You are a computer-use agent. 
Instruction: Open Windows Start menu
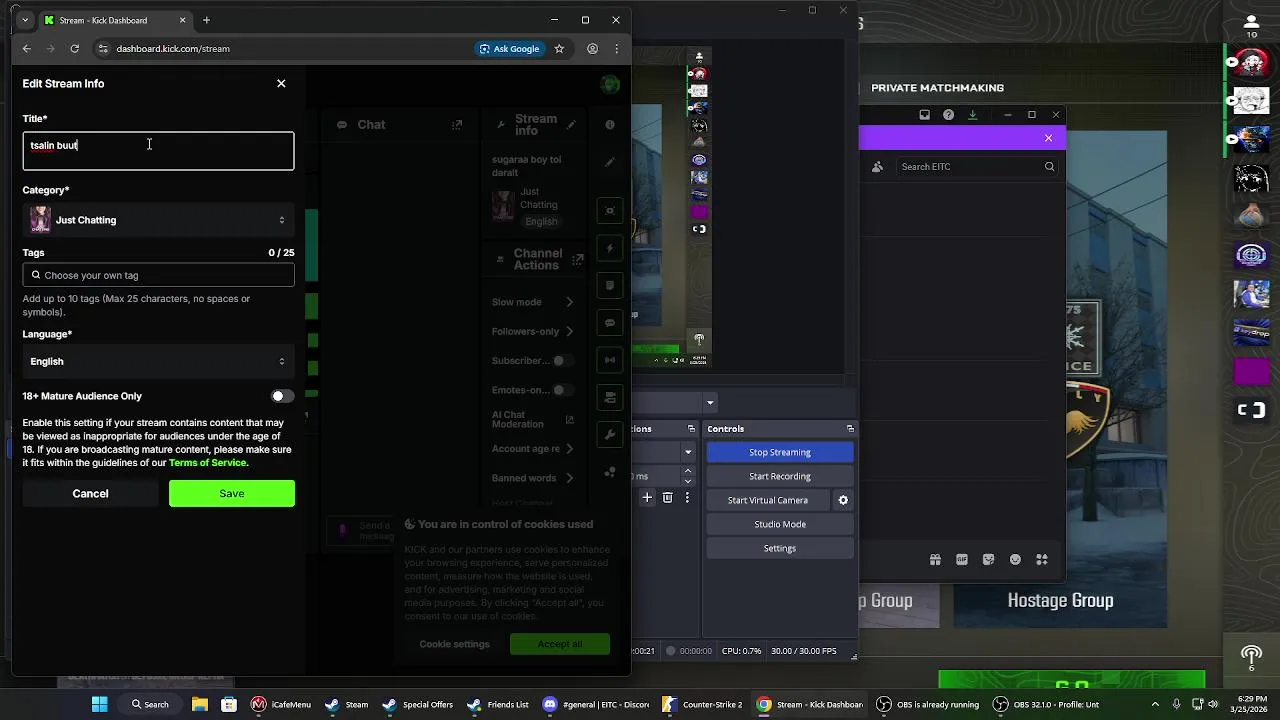tap(99, 704)
